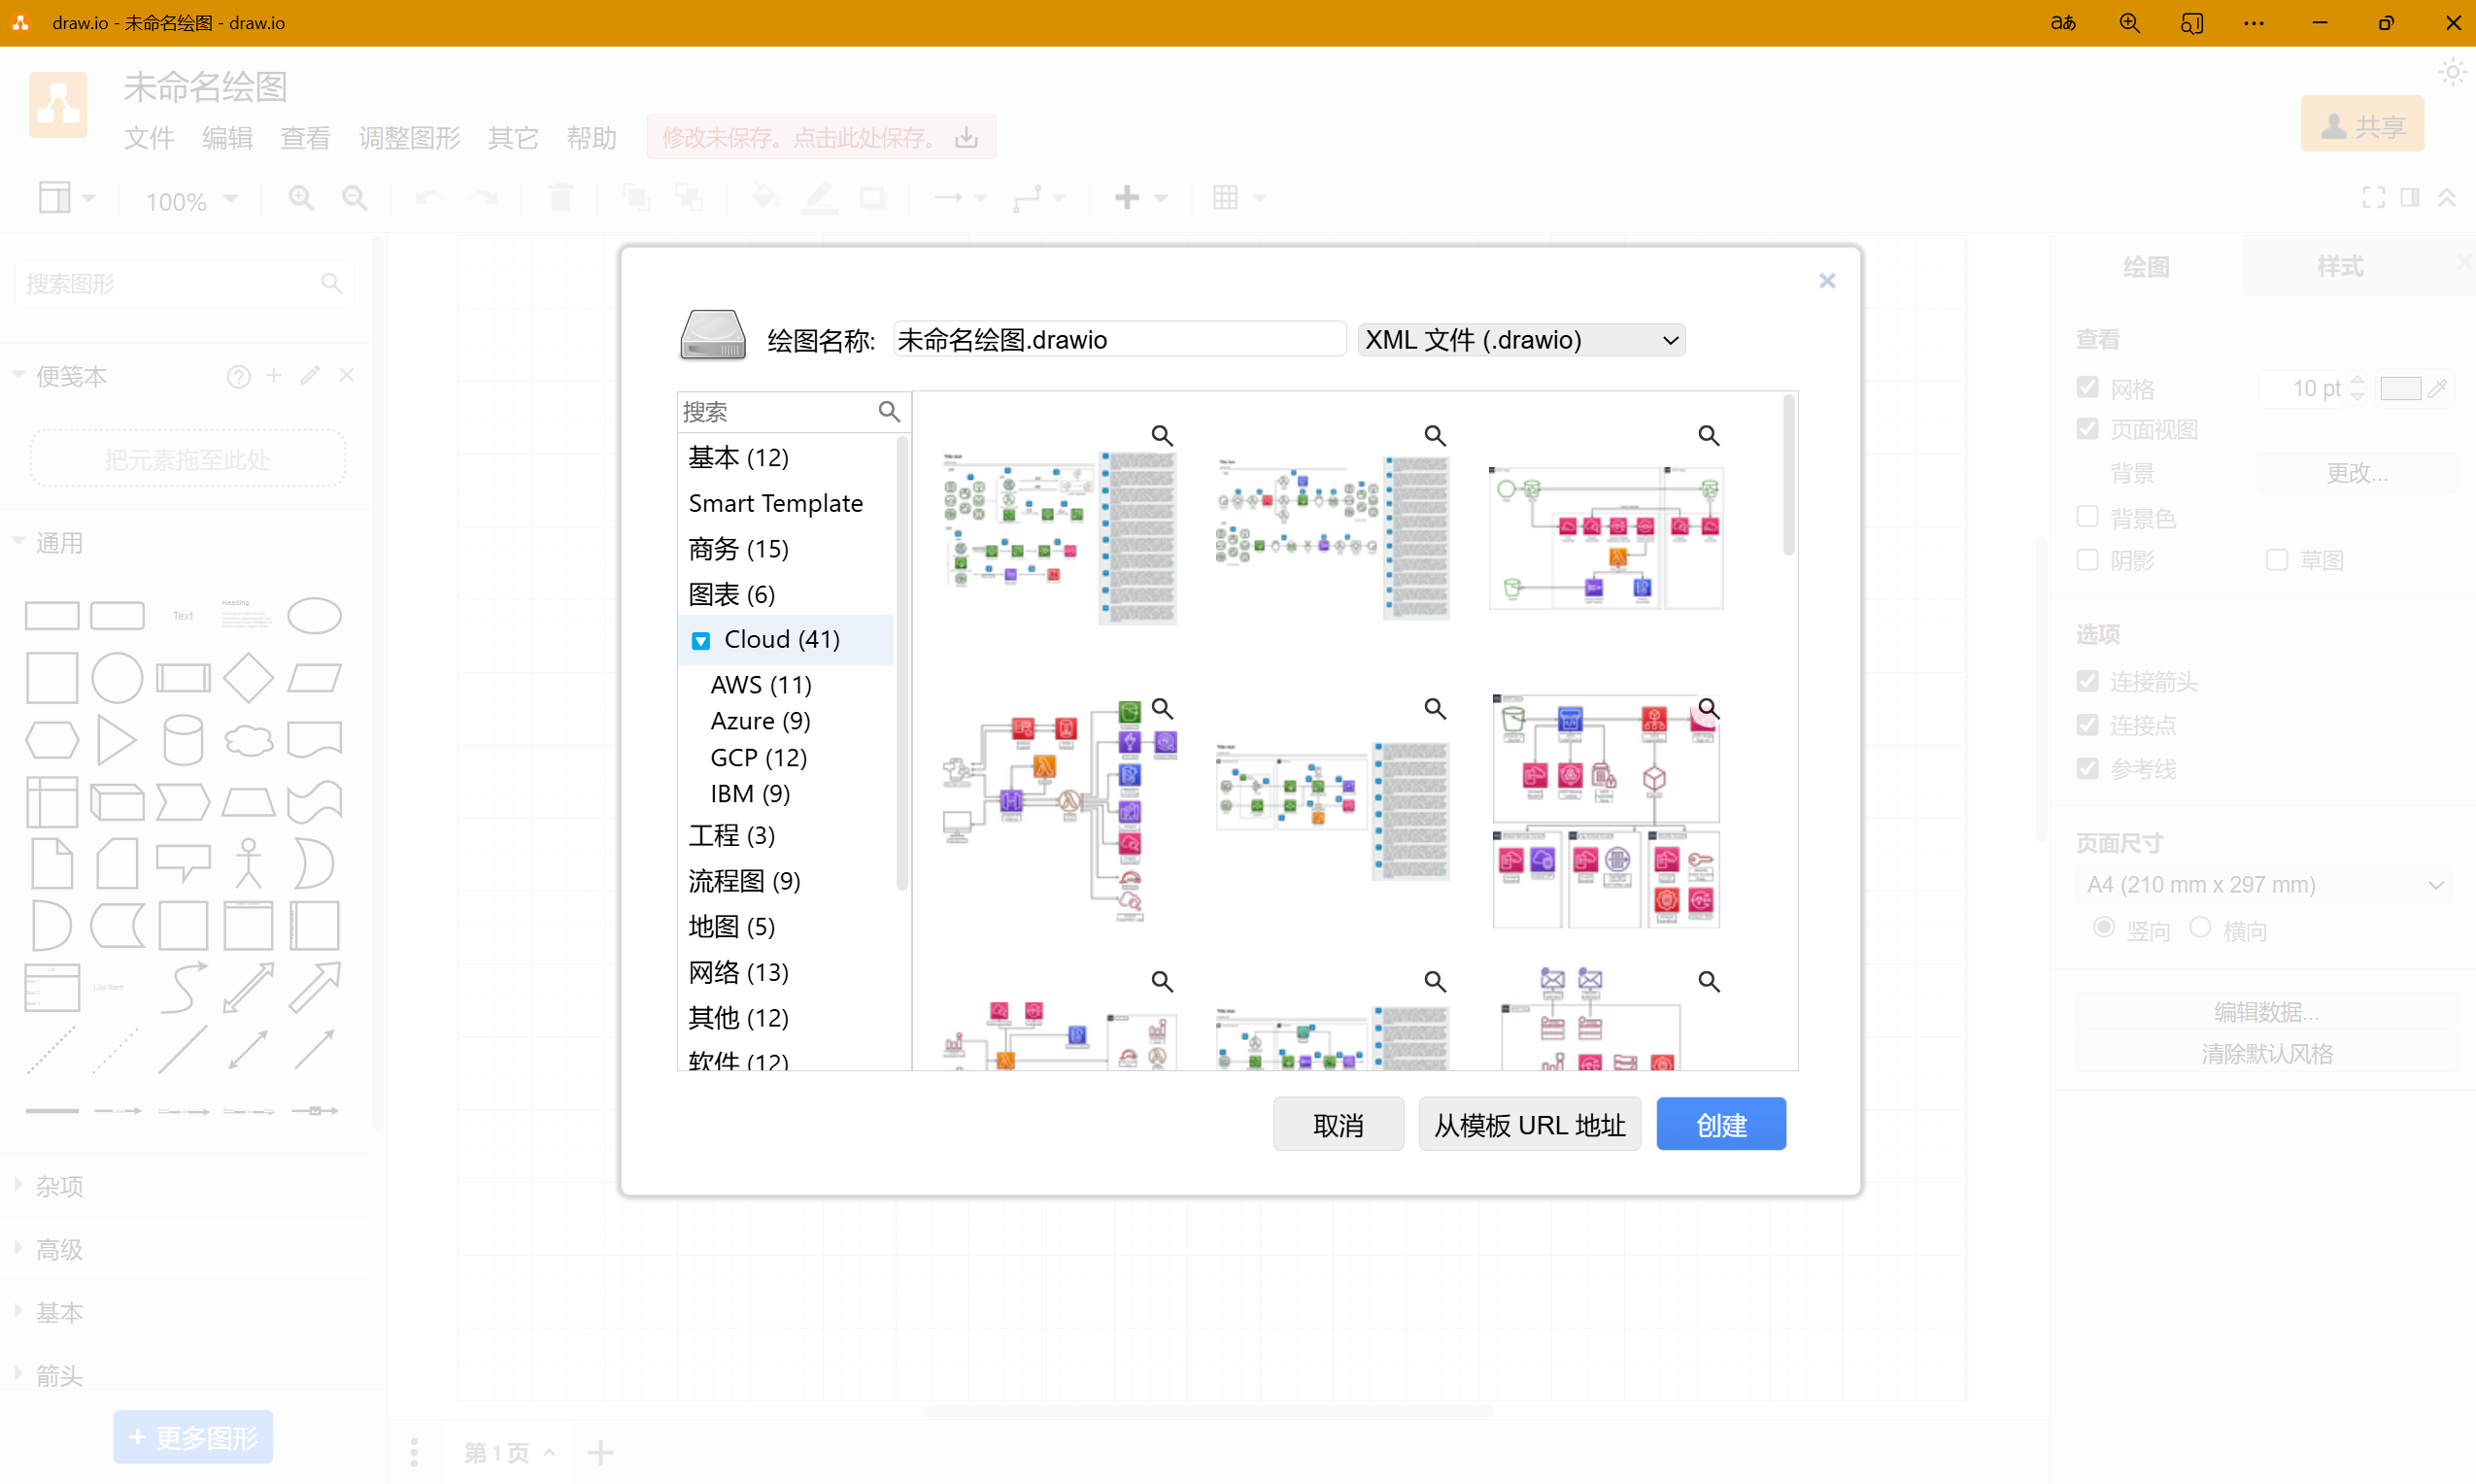Click the 取消 button
The height and width of the screenshot is (1484, 2476).
[1338, 1124]
